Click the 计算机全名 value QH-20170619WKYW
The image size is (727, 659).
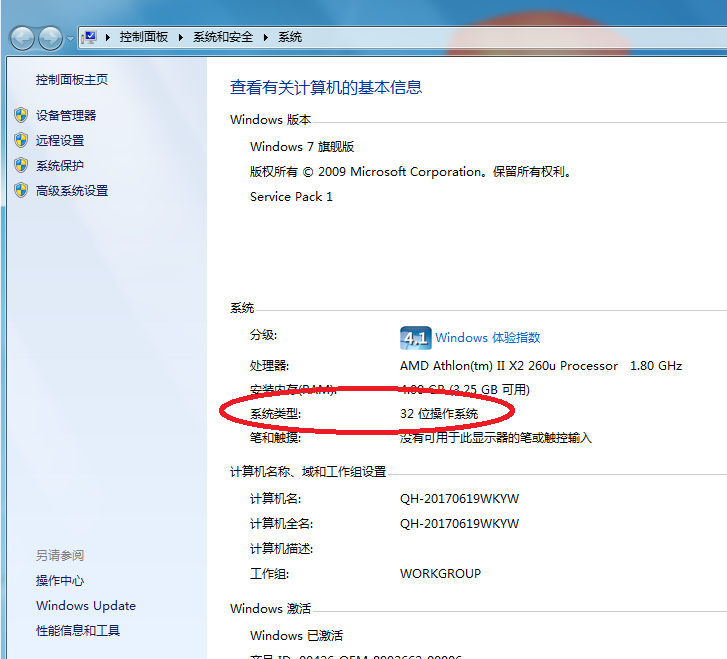[459, 524]
